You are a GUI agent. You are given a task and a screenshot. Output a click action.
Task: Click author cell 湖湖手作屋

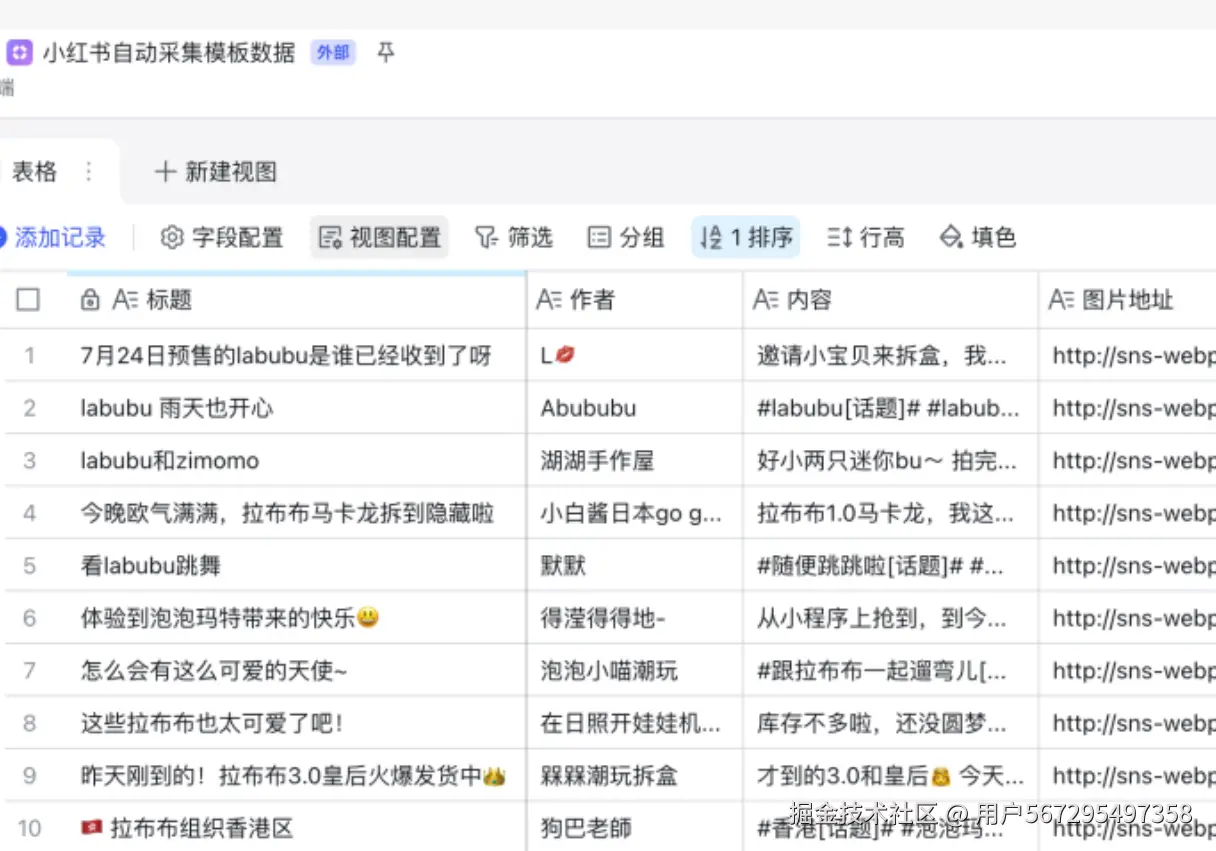pos(634,461)
